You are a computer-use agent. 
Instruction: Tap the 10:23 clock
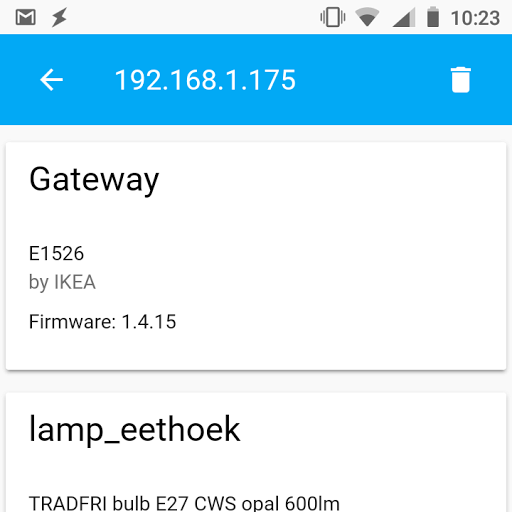pos(475,18)
